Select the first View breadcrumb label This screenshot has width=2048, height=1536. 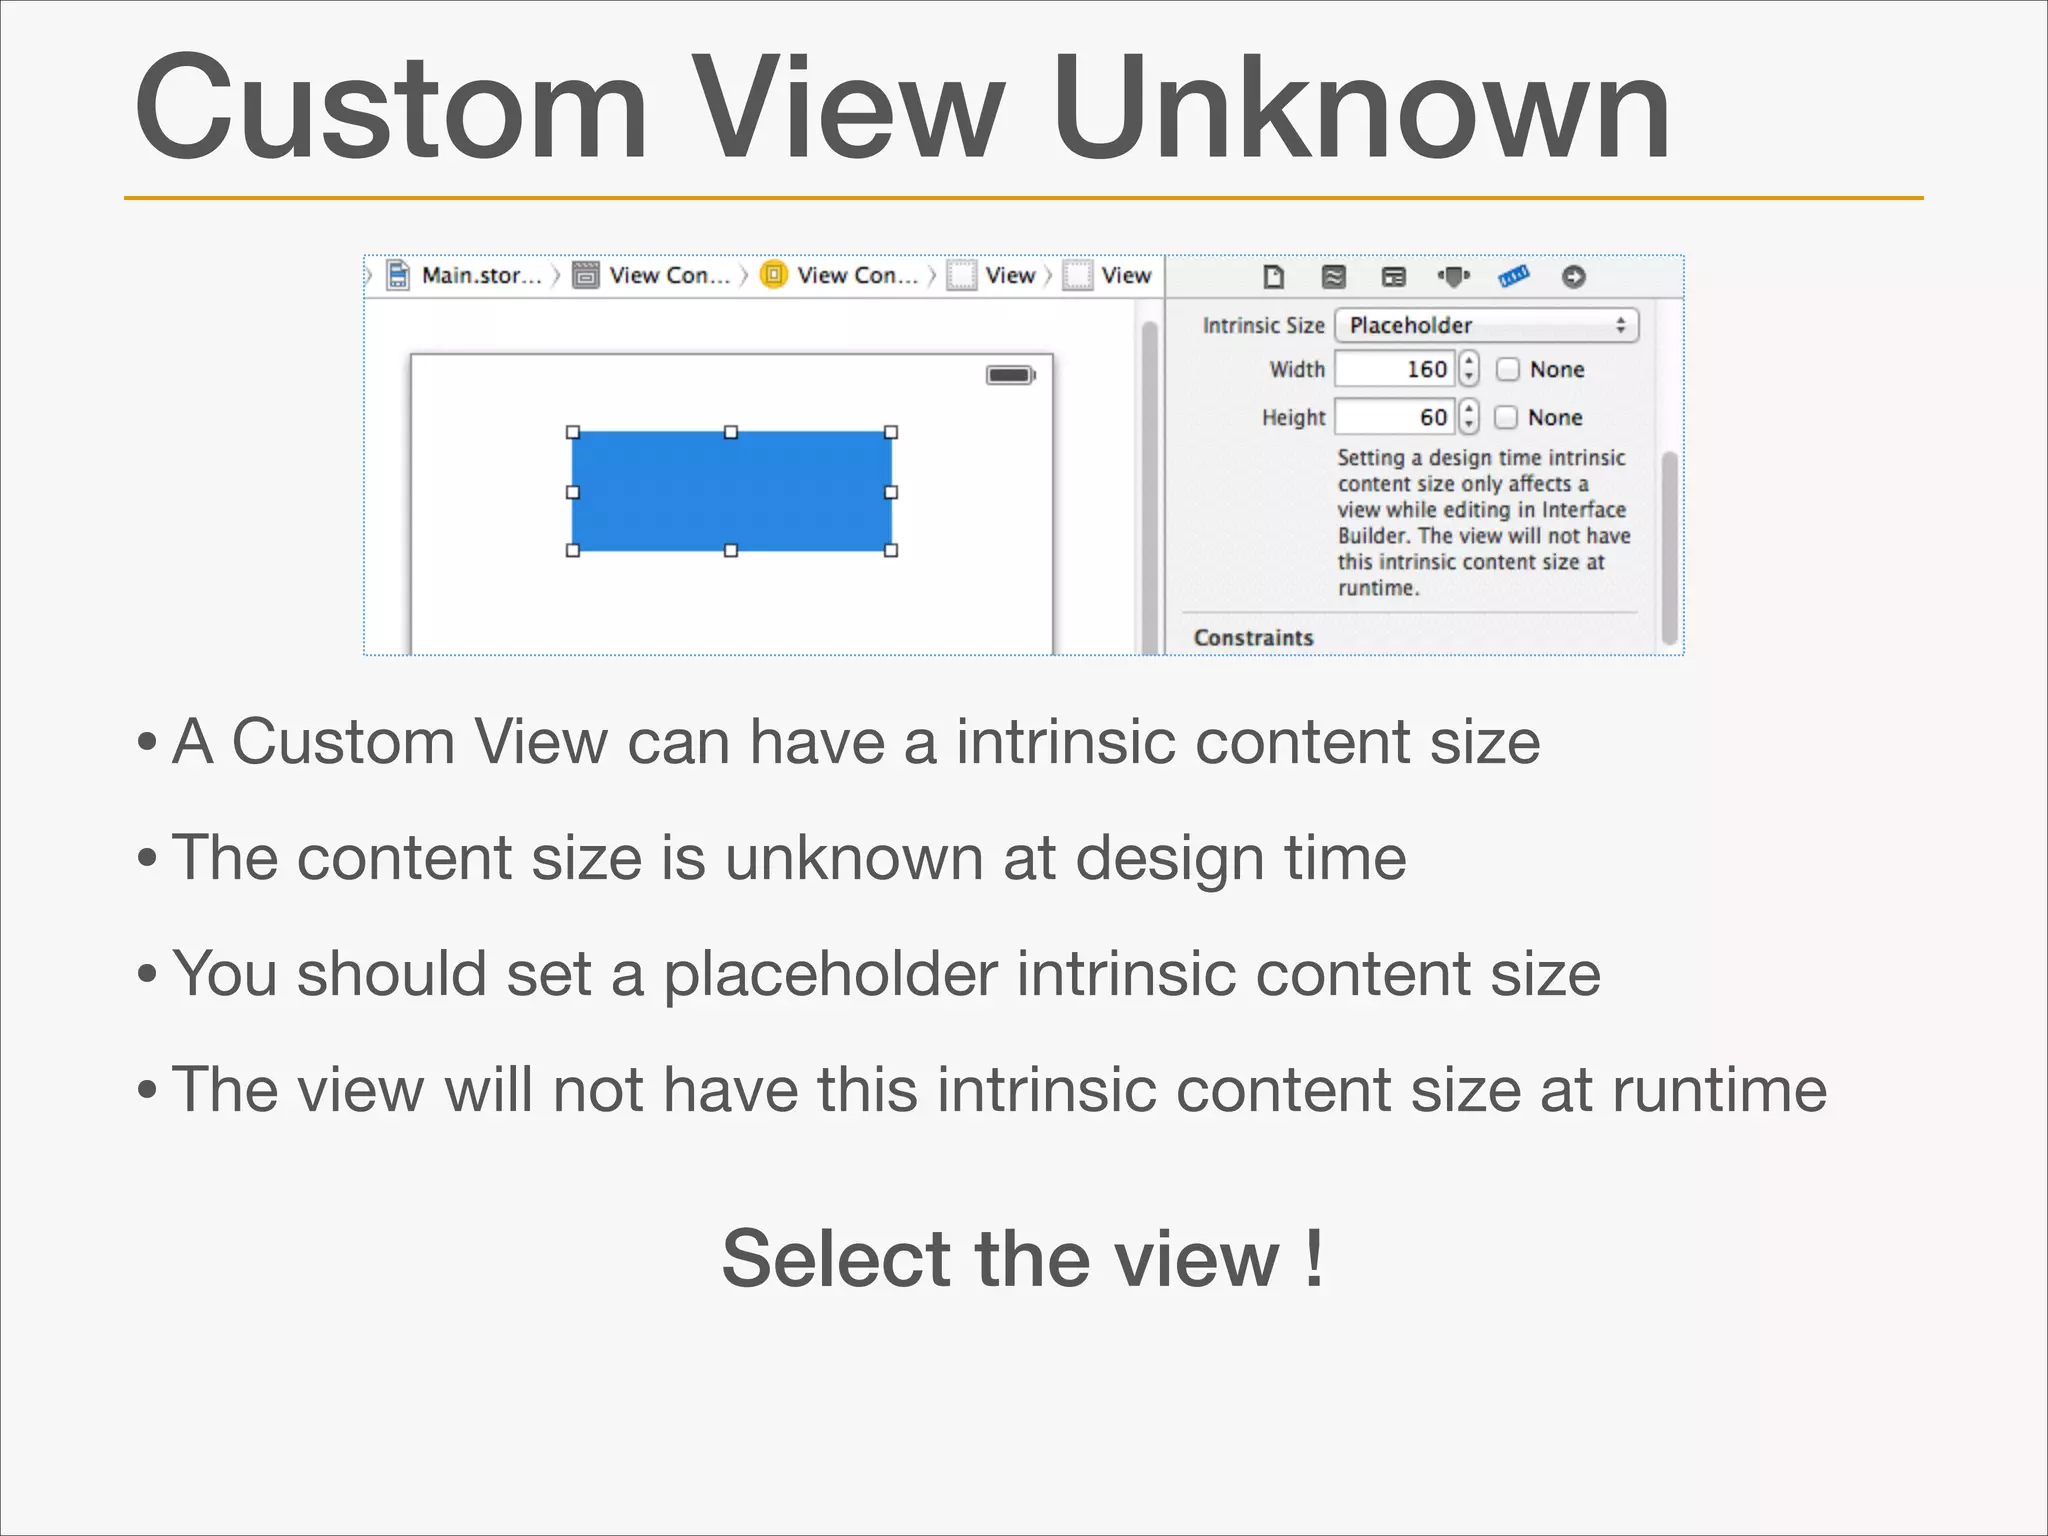(1010, 275)
